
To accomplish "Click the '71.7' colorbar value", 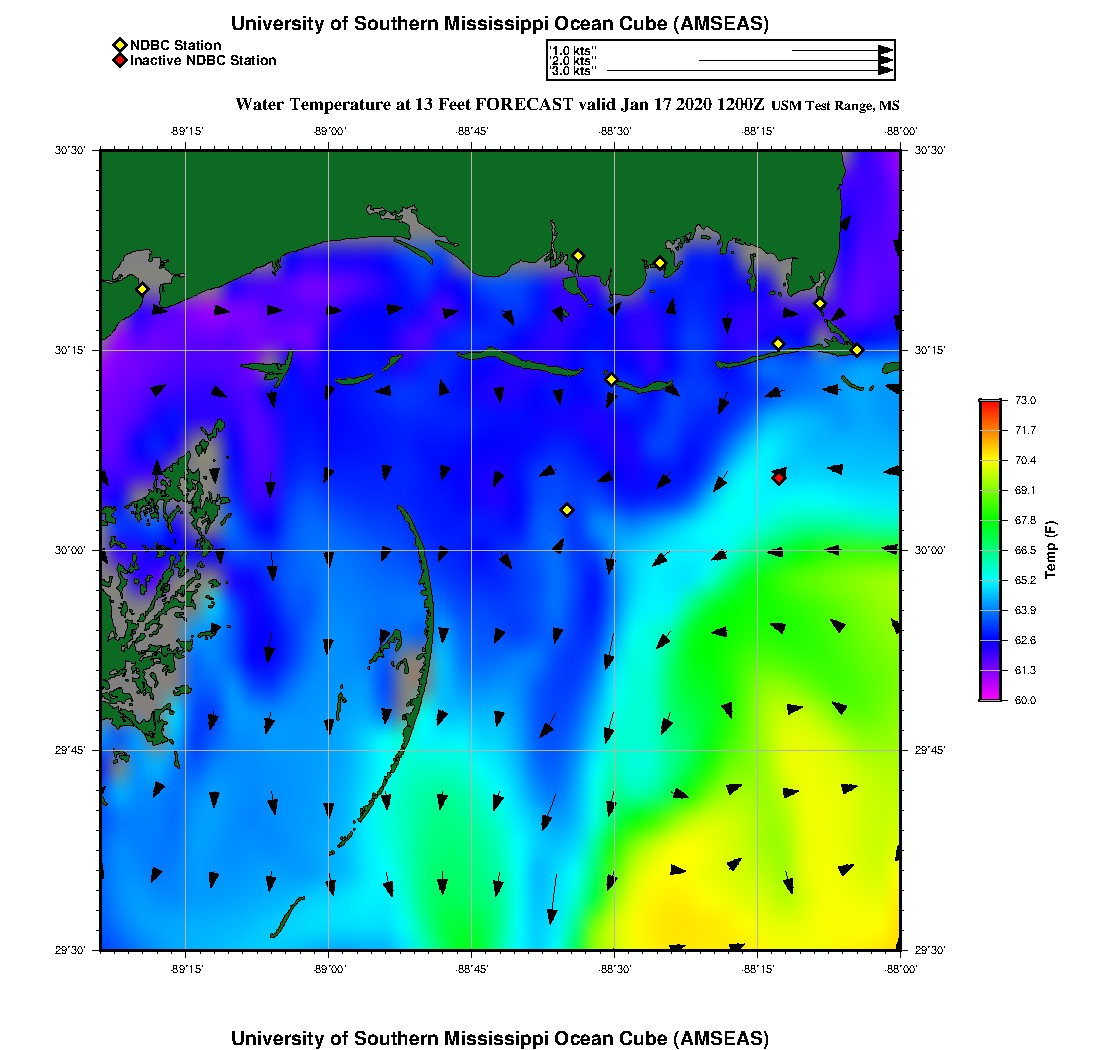I will 1025,431.
